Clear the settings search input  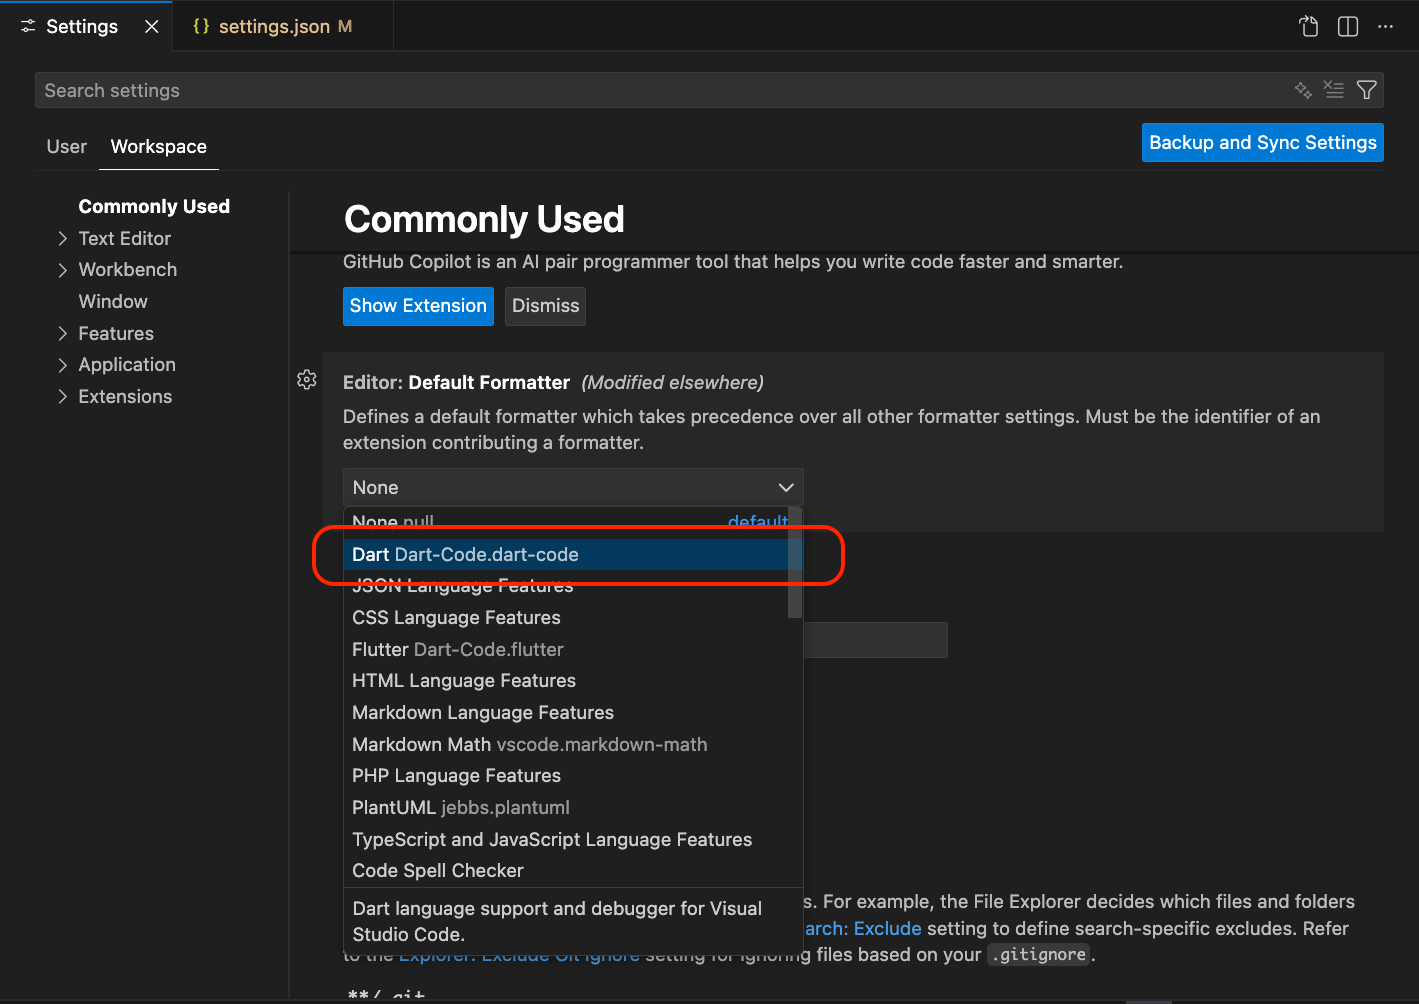point(1334,90)
